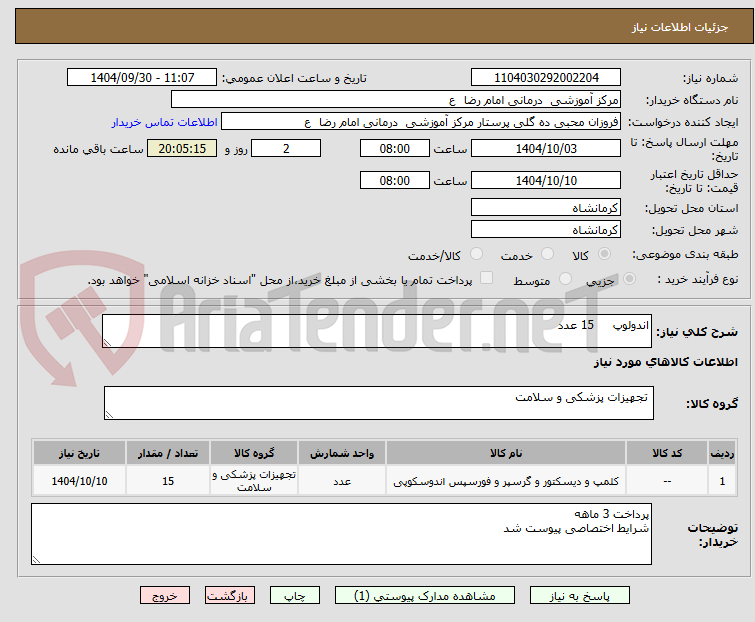Click the تعداد / مقدار column header
755x622 pixels.
(168, 453)
